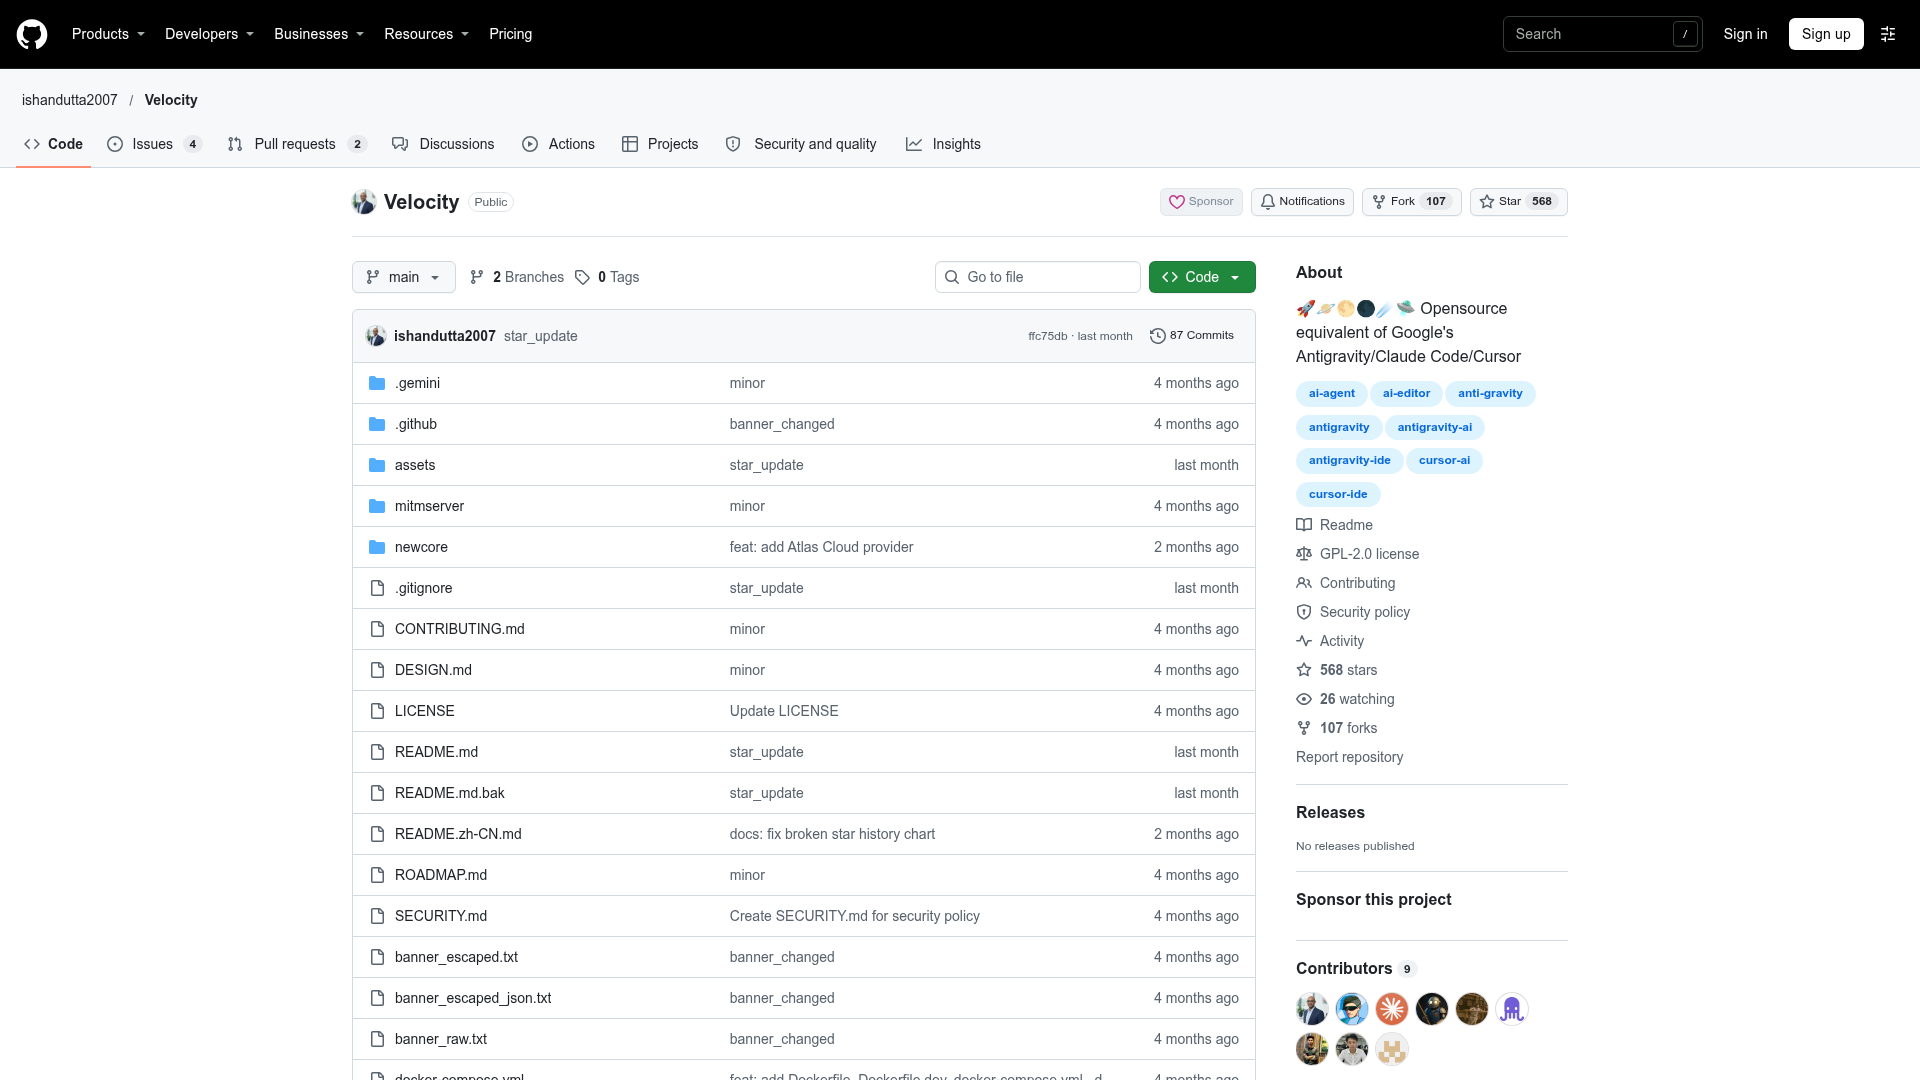Click the Sign up button
Image resolution: width=1920 pixels, height=1080 pixels.
click(x=1826, y=34)
